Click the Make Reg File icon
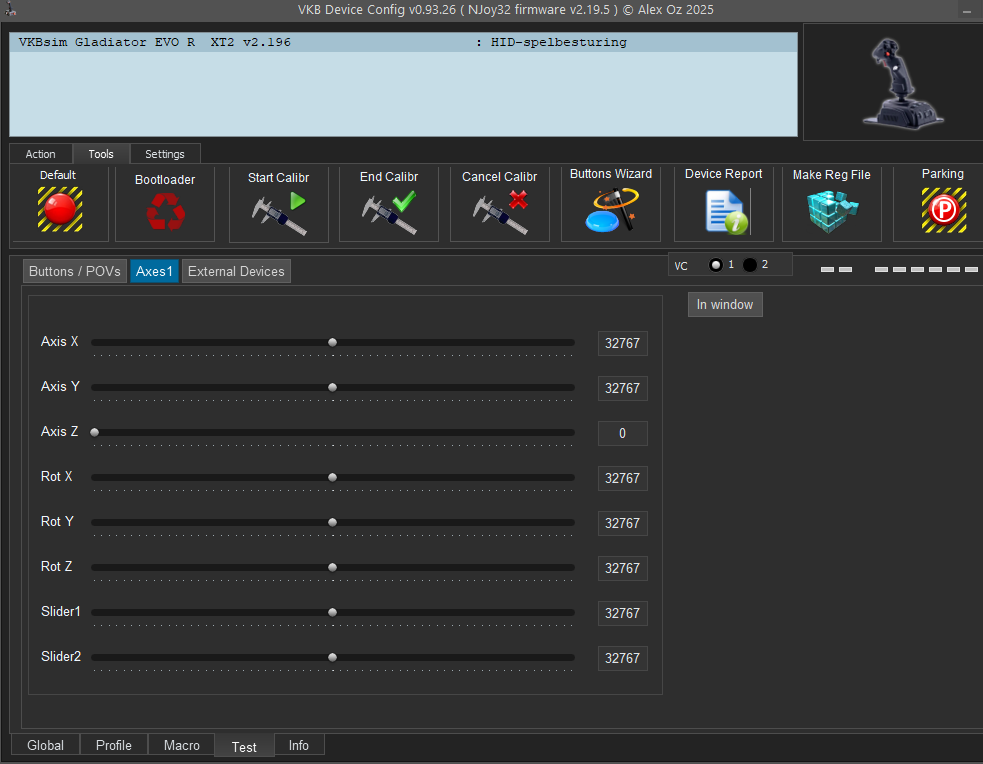 coord(832,211)
